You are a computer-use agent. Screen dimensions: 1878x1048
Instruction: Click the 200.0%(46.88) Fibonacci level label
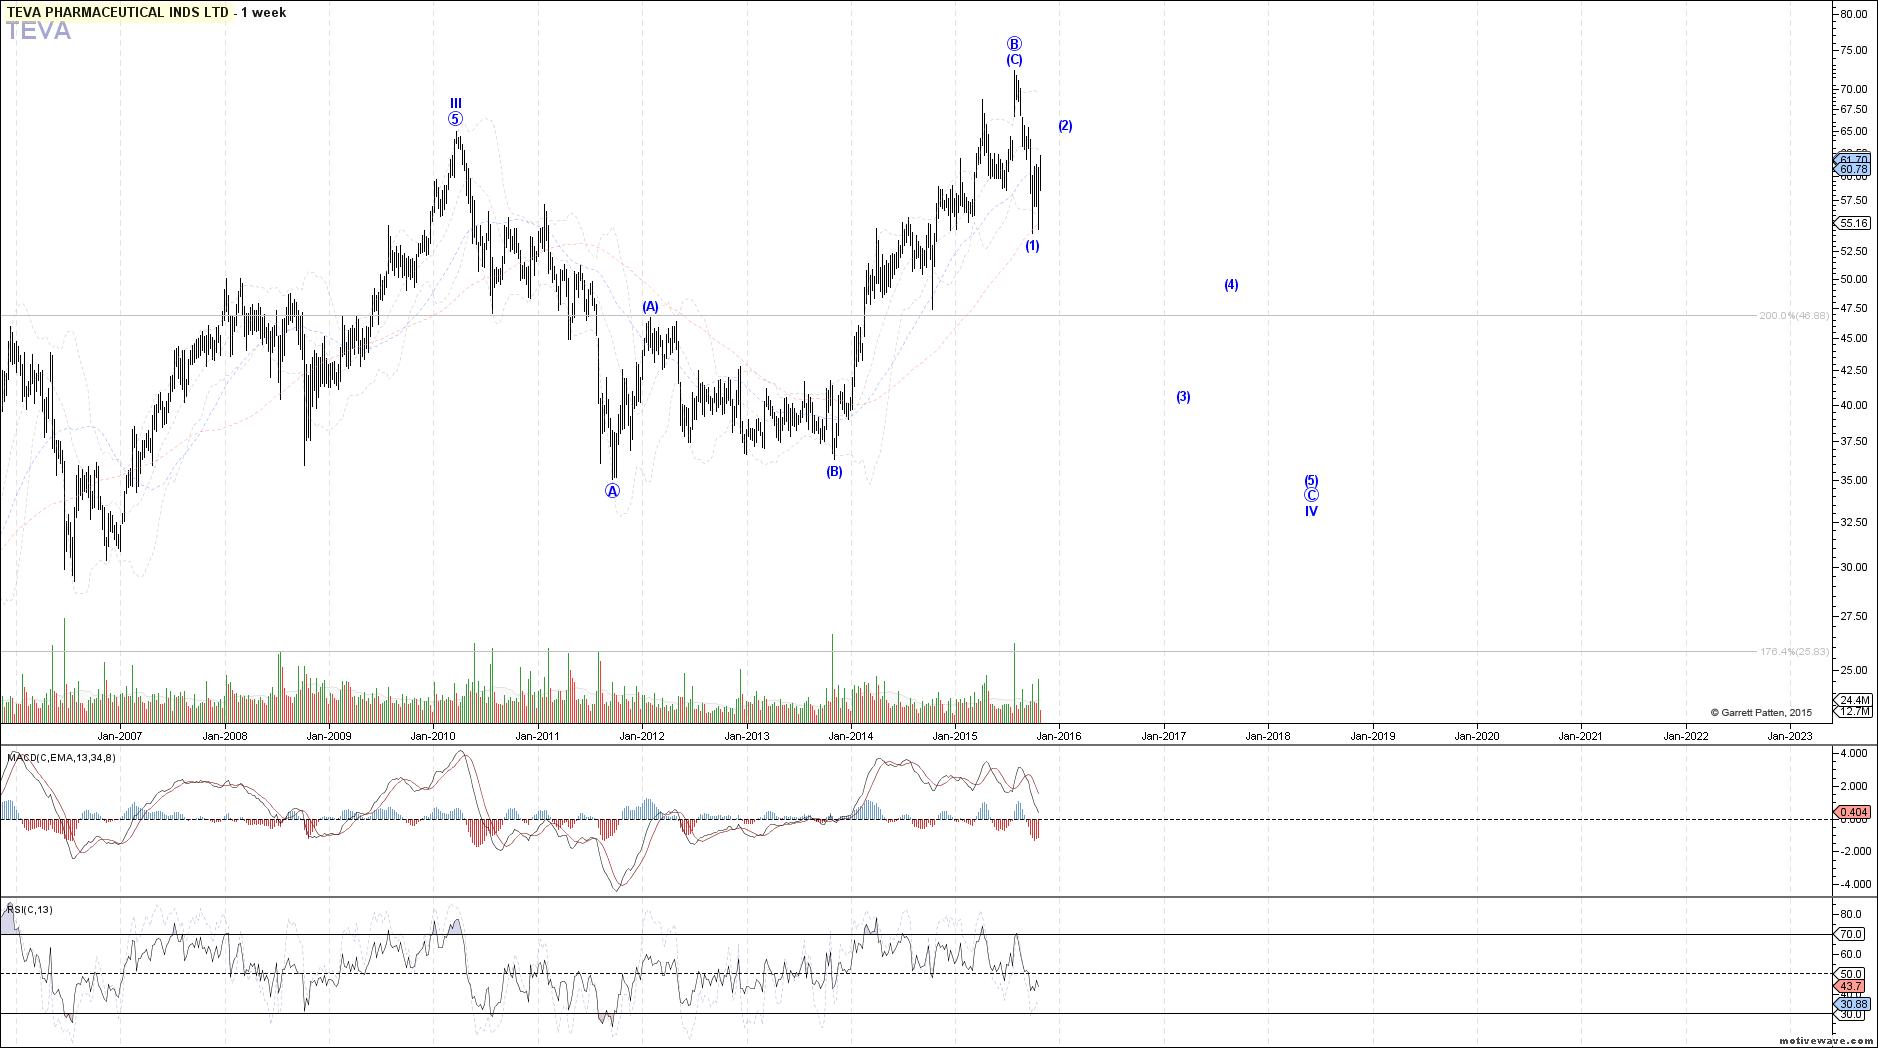point(1794,315)
